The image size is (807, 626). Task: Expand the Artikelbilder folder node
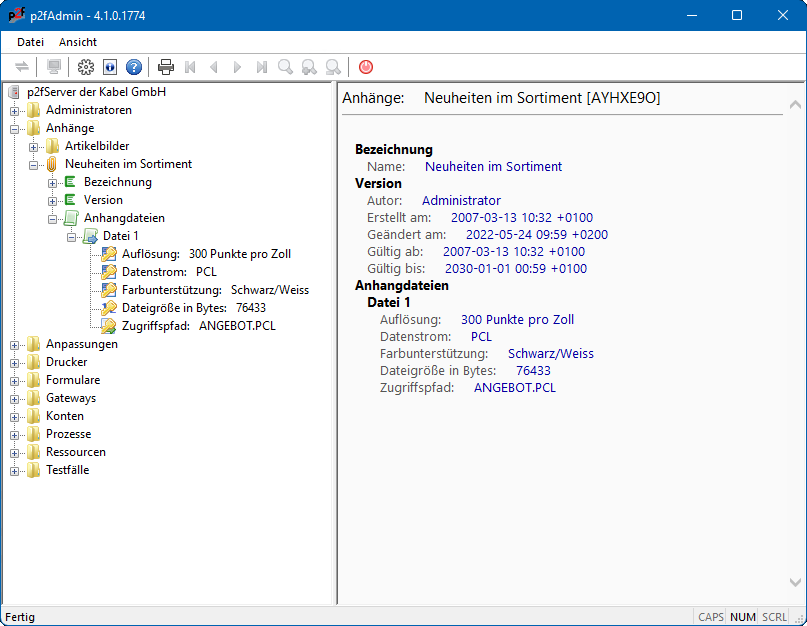[x=34, y=146]
